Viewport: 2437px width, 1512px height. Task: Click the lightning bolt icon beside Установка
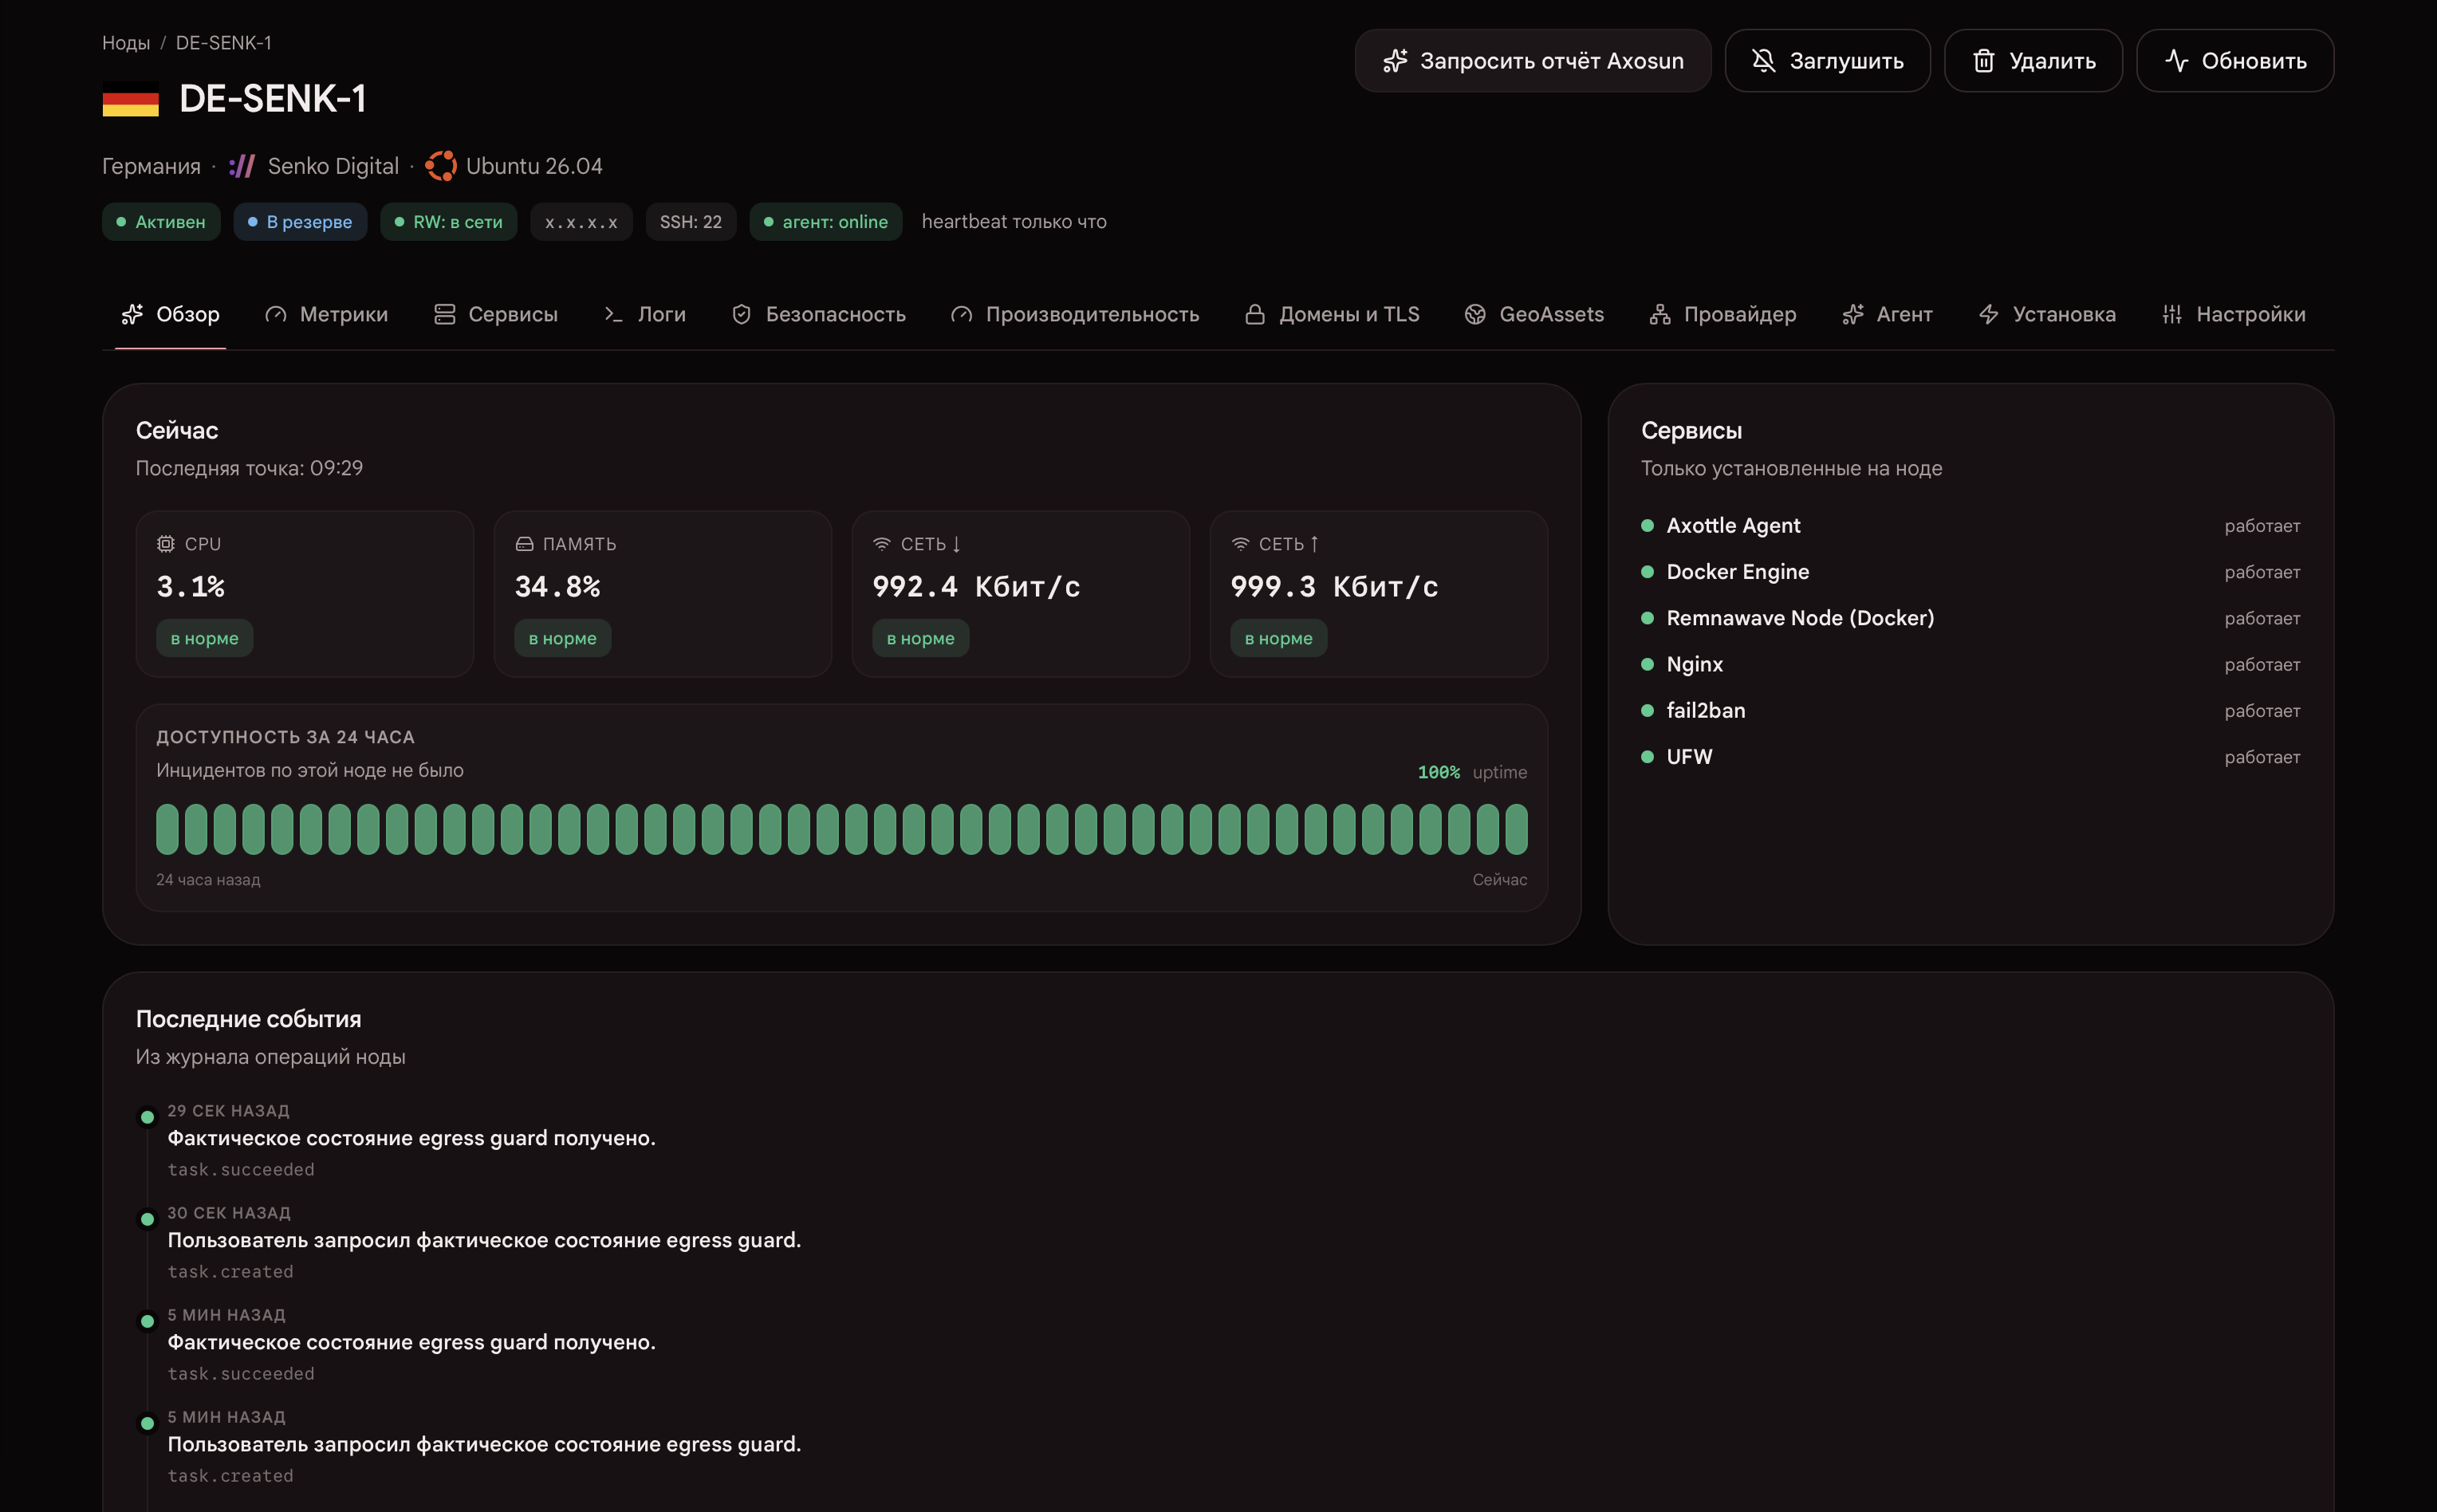pyautogui.click(x=1989, y=314)
